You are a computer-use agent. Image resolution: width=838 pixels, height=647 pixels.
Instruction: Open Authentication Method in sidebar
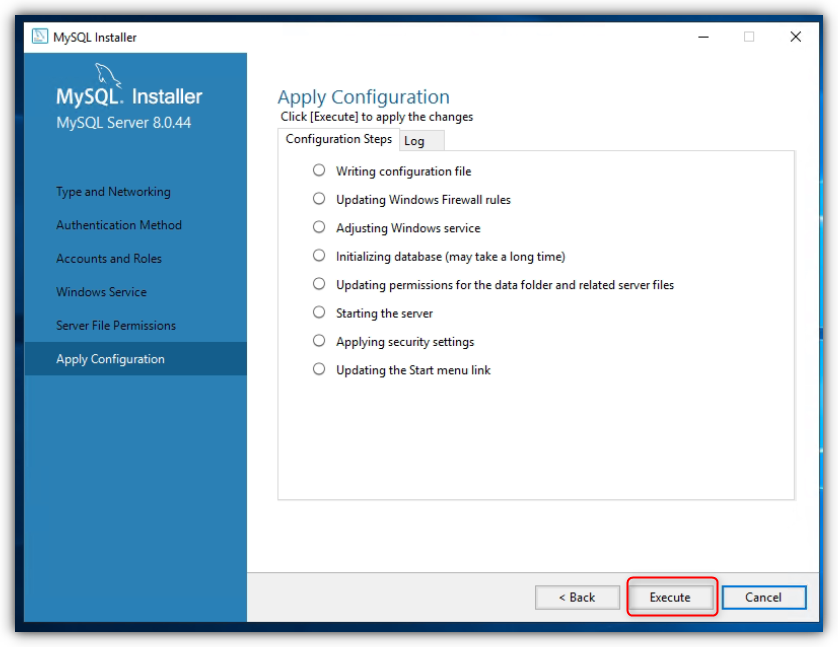click(x=119, y=225)
